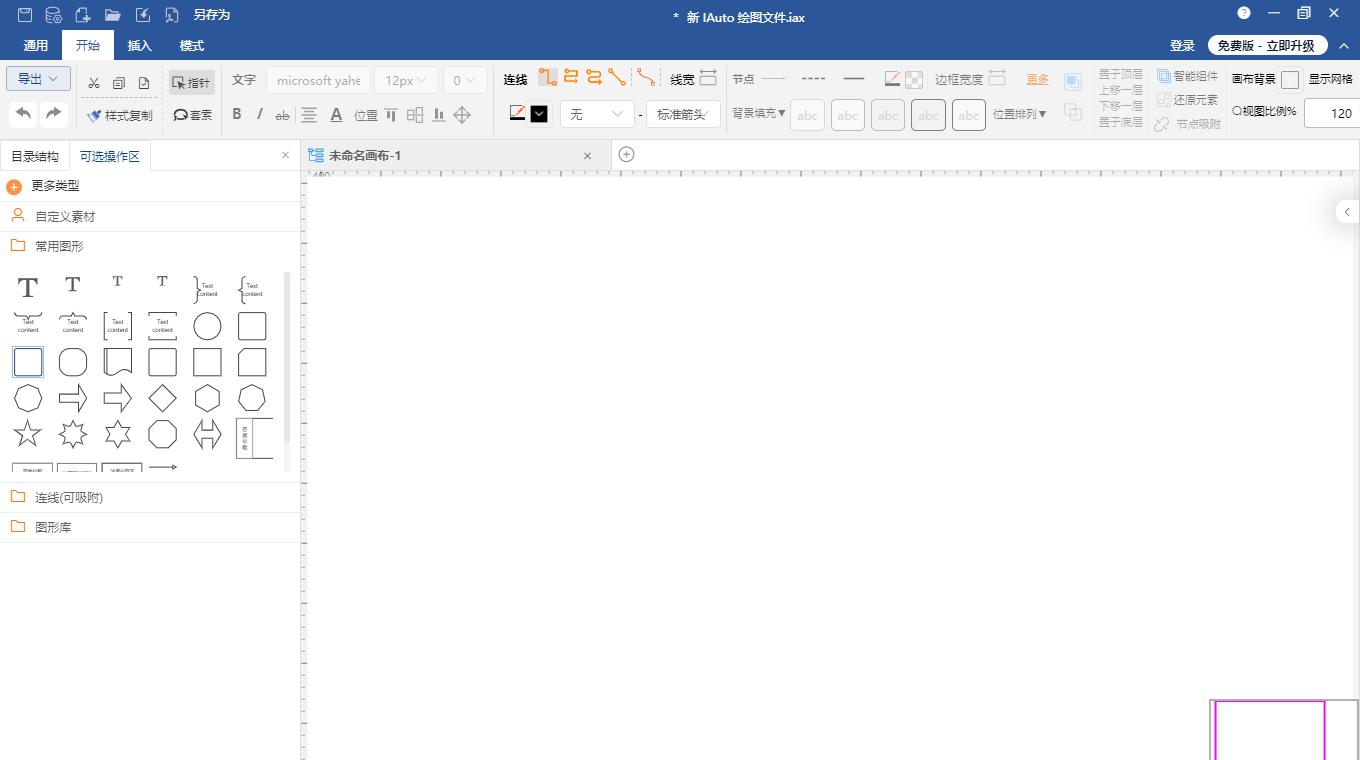Open the export (导出) dropdown
This screenshot has width=1360, height=760.
coord(38,79)
